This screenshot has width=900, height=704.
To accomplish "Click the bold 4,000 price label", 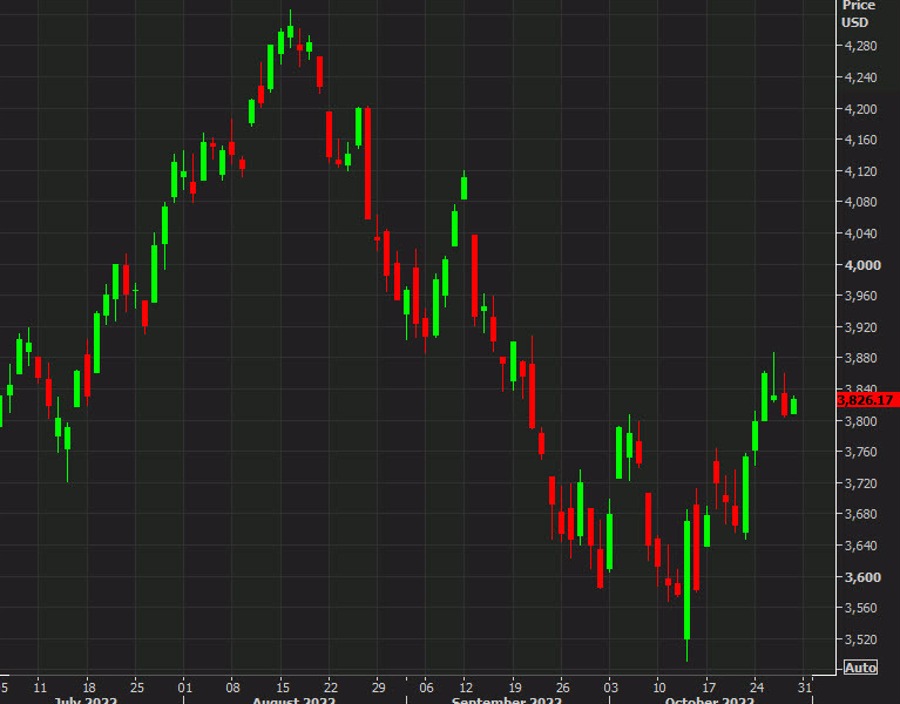I will pyautogui.click(x=862, y=265).
